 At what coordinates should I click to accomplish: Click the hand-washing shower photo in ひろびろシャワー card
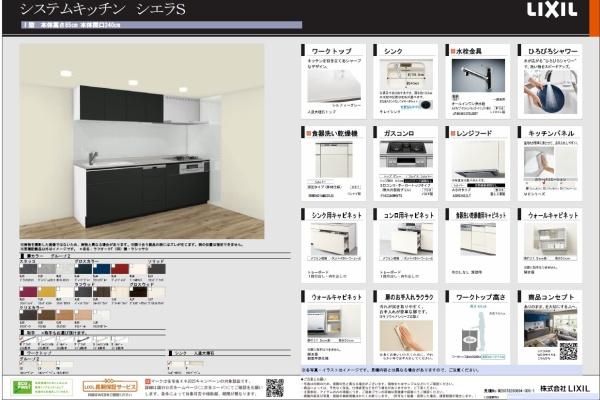pos(550,92)
